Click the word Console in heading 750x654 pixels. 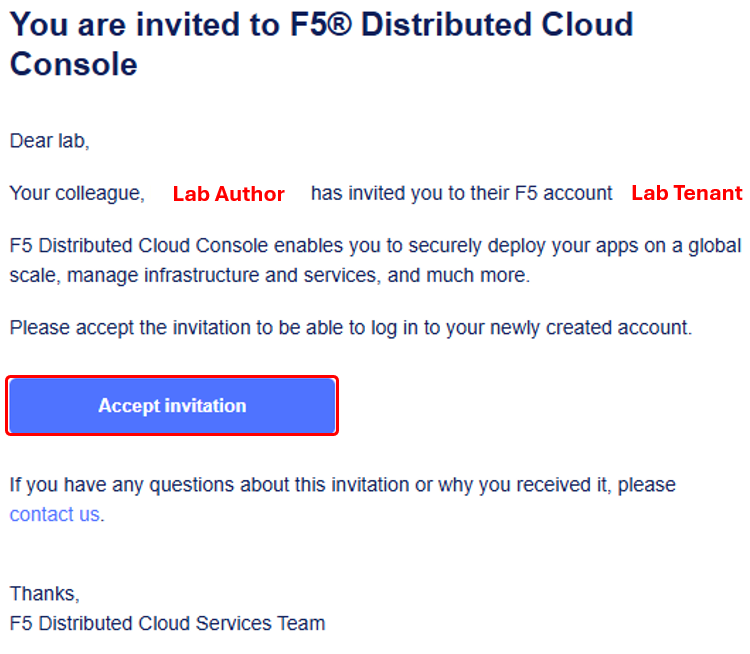[74, 64]
